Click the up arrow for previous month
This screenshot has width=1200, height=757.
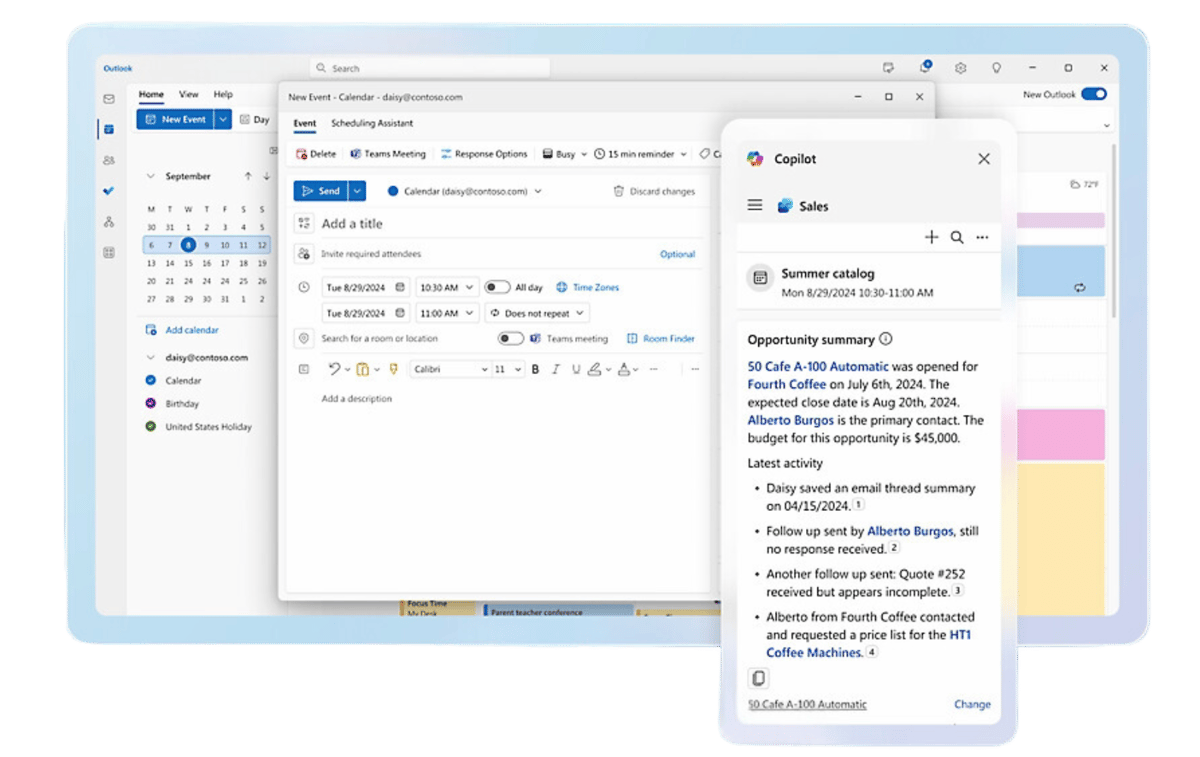248,176
